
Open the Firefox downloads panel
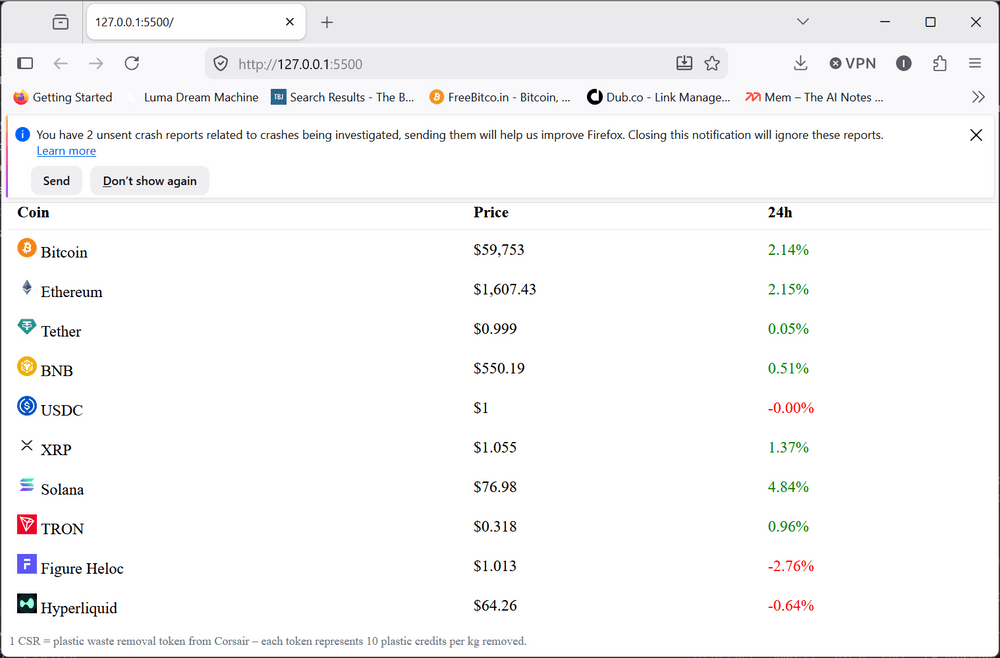(800, 63)
